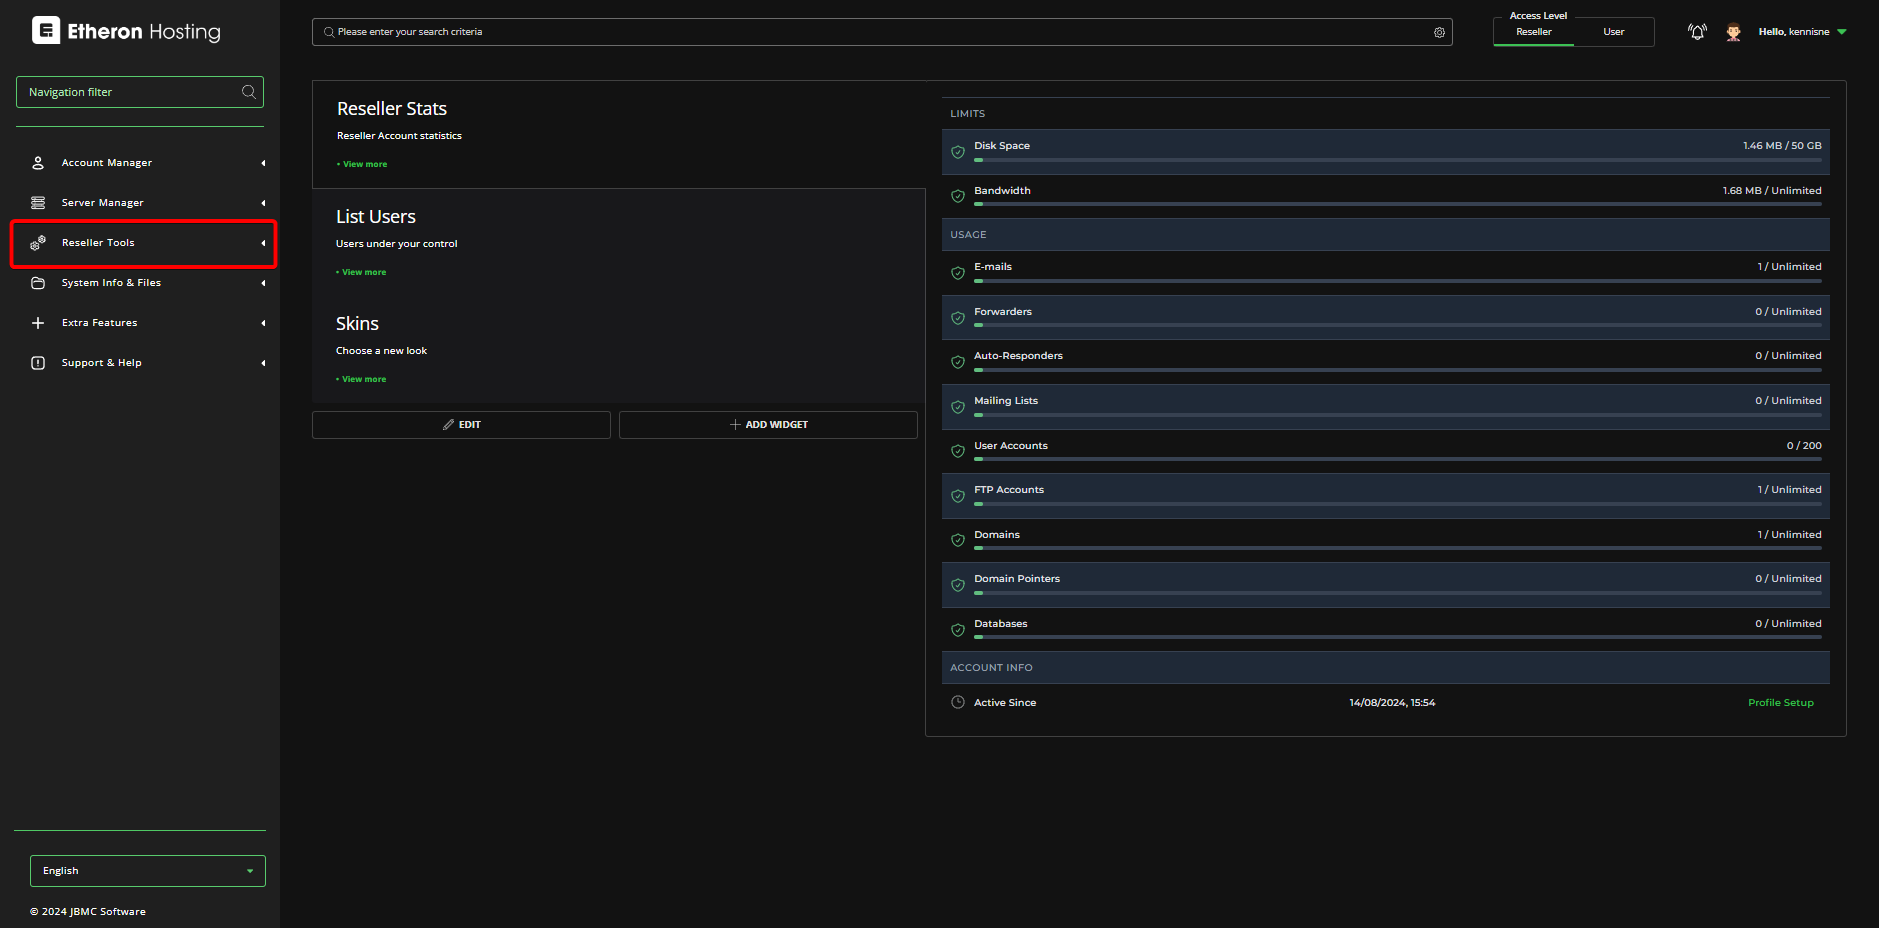Click the EDIT widgets button
Screen dimensions: 1879x928
(x=461, y=425)
